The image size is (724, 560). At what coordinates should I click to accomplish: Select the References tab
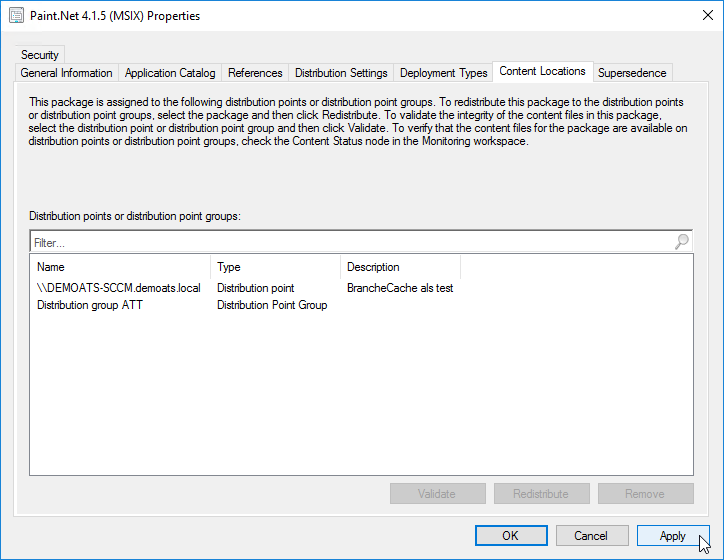255,73
